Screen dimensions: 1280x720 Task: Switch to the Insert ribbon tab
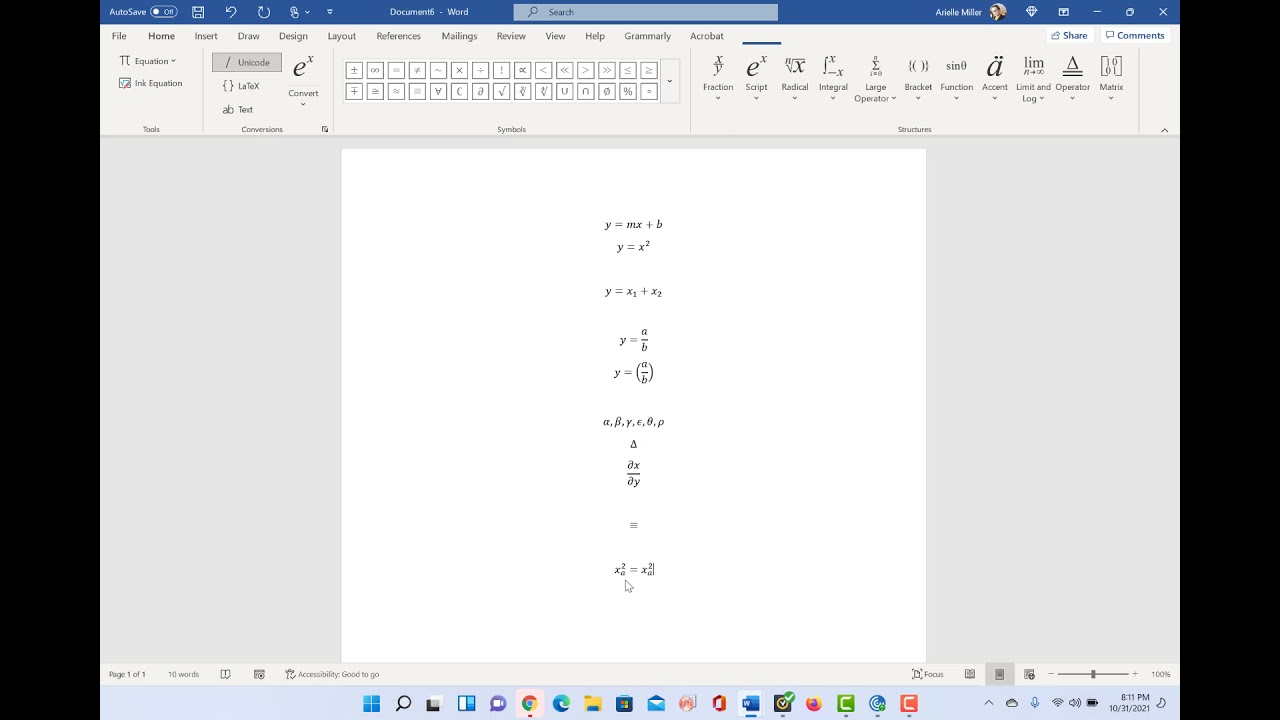point(206,36)
